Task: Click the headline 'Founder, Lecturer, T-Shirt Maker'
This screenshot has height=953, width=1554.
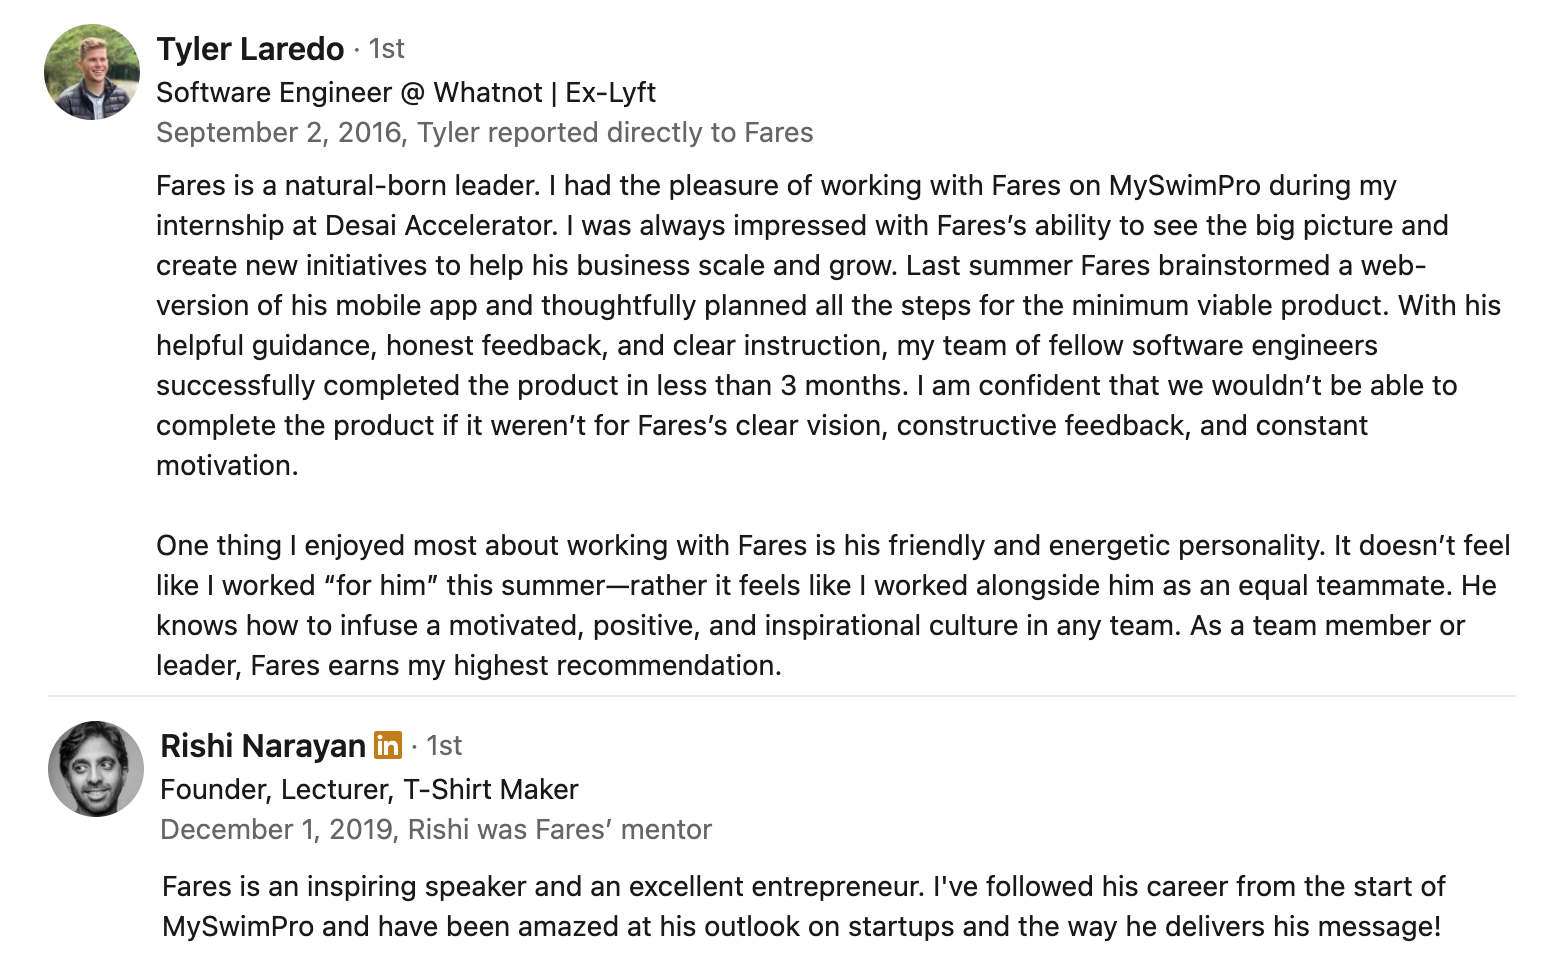Action: [369, 790]
